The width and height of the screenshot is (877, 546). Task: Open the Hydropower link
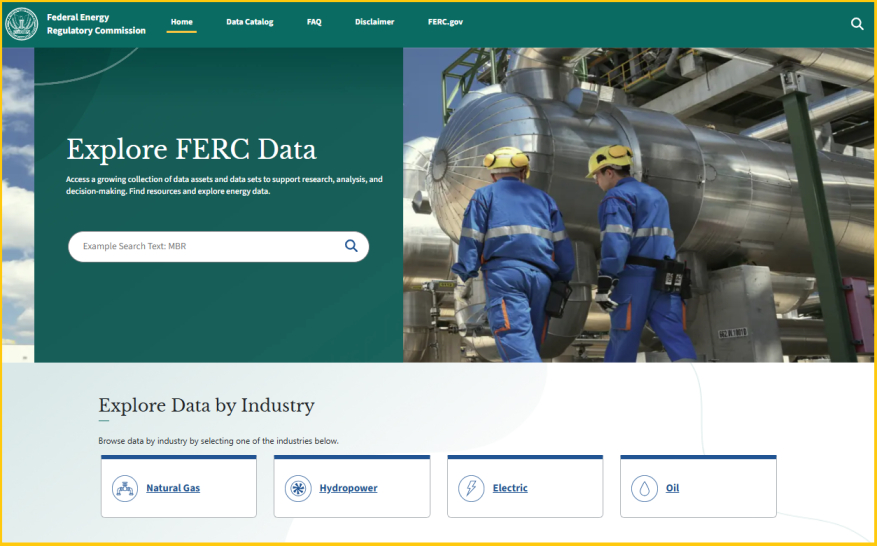point(348,488)
